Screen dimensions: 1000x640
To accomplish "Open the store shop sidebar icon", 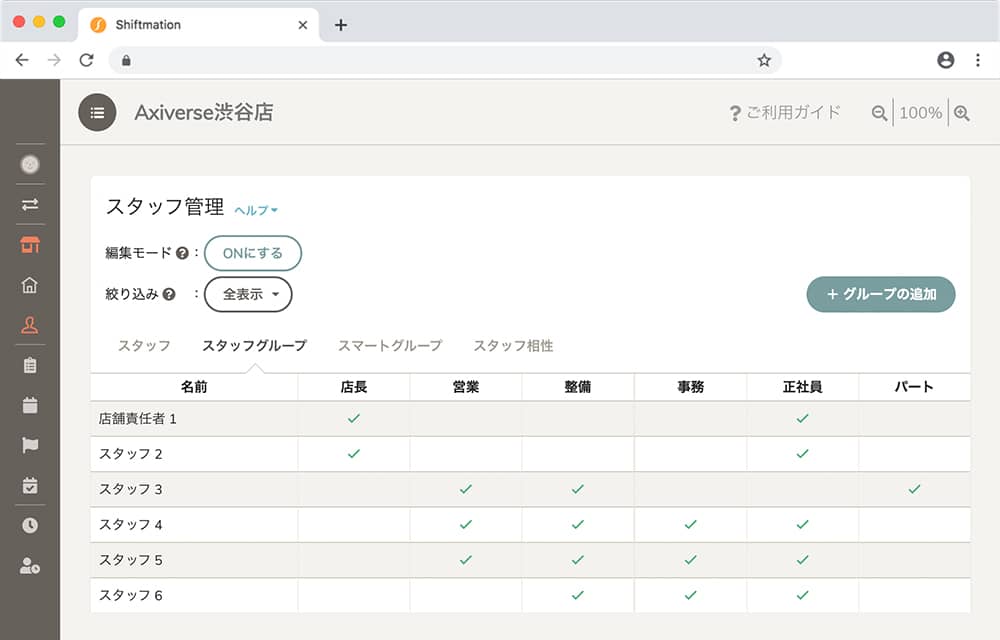I will coord(29,245).
